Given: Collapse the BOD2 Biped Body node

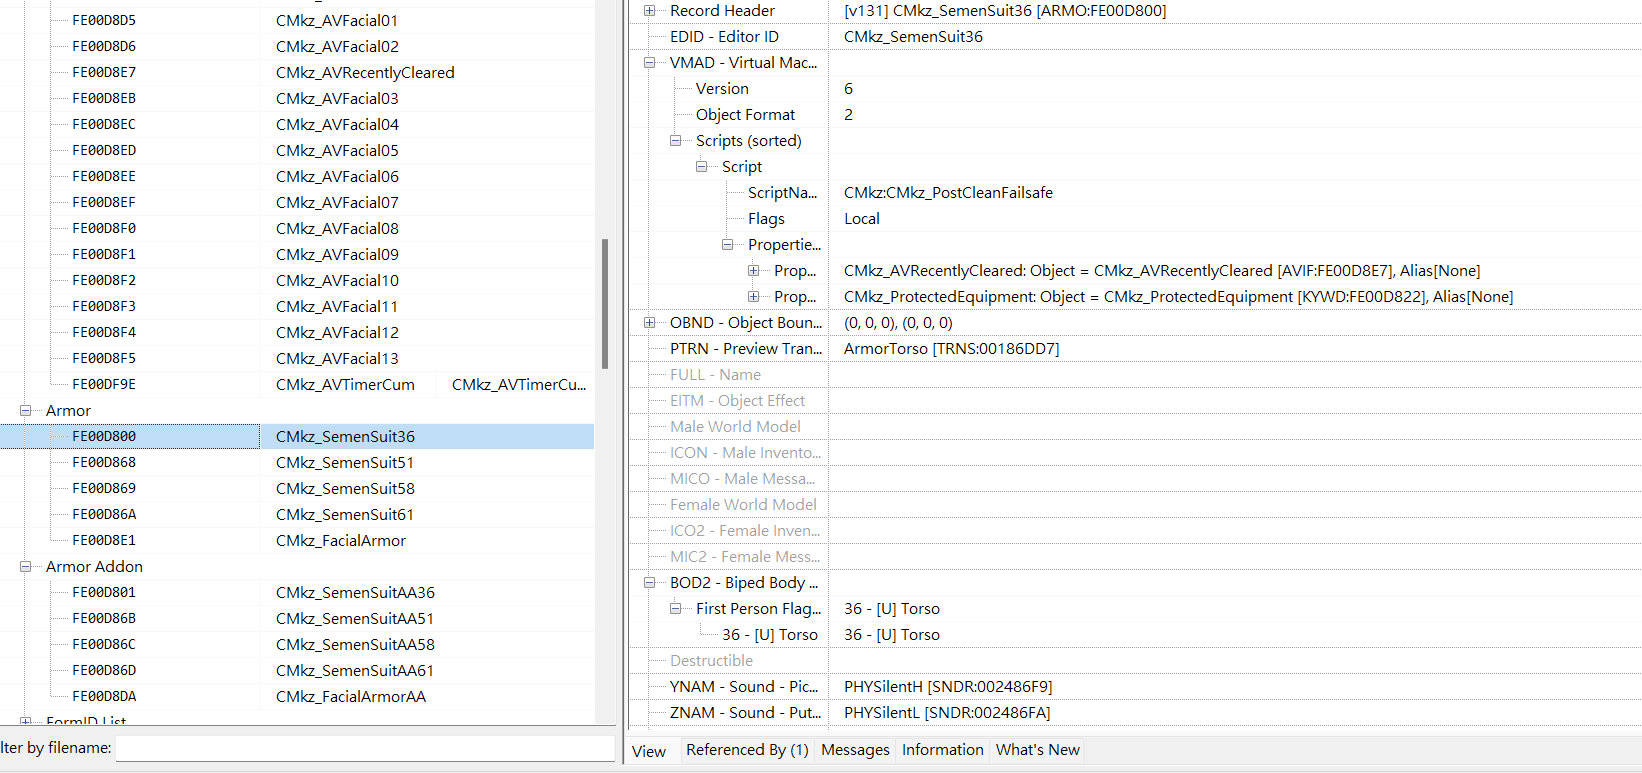Looking at the screenshot, I should pos(649,583).
